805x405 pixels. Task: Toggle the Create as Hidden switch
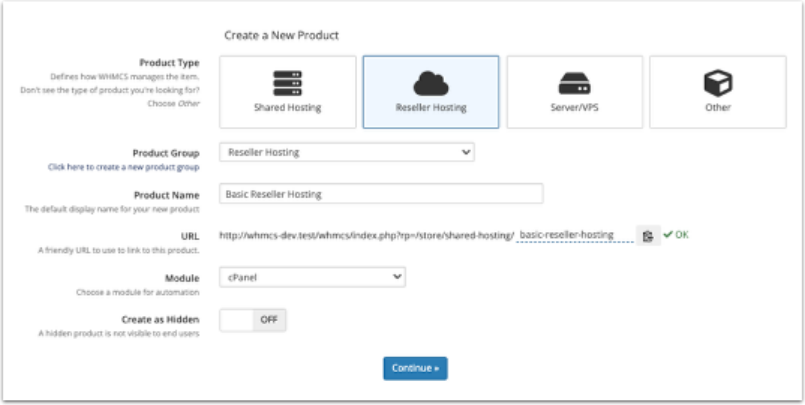[x=253, y=320]
